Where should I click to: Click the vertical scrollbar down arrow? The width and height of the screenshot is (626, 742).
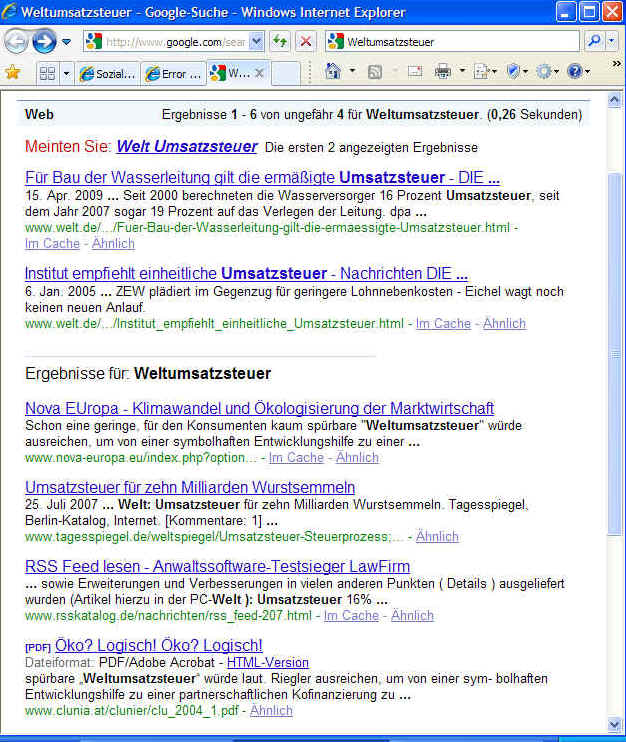(x=615, y=724)
